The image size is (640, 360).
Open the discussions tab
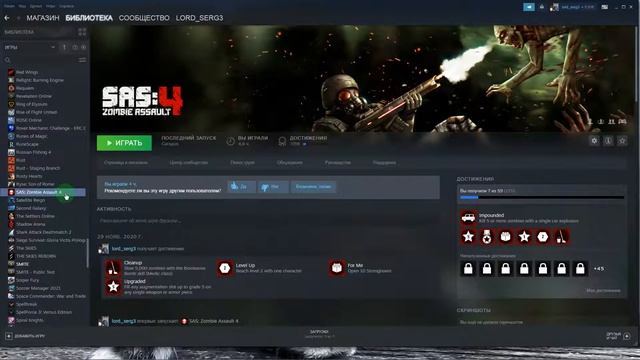point(290,162)
